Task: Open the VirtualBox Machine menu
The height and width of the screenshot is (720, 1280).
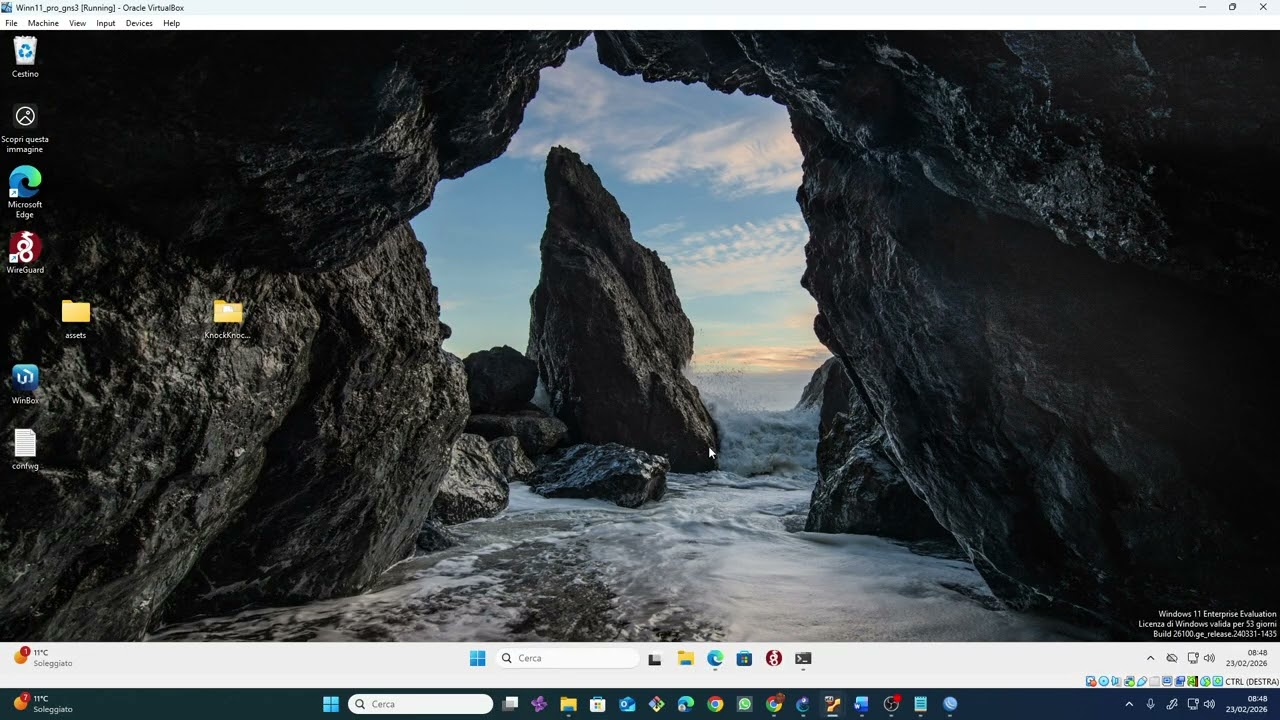Action: 43,23
